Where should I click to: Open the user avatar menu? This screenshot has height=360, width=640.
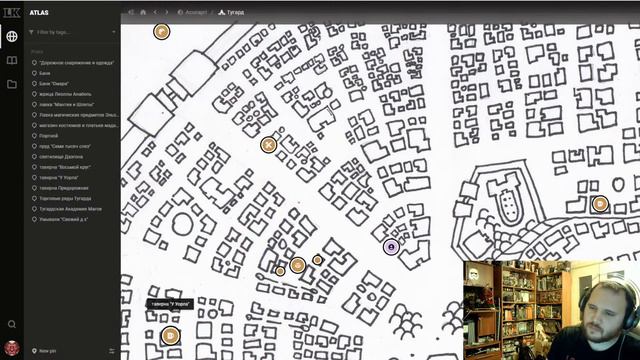coord(12,348)
